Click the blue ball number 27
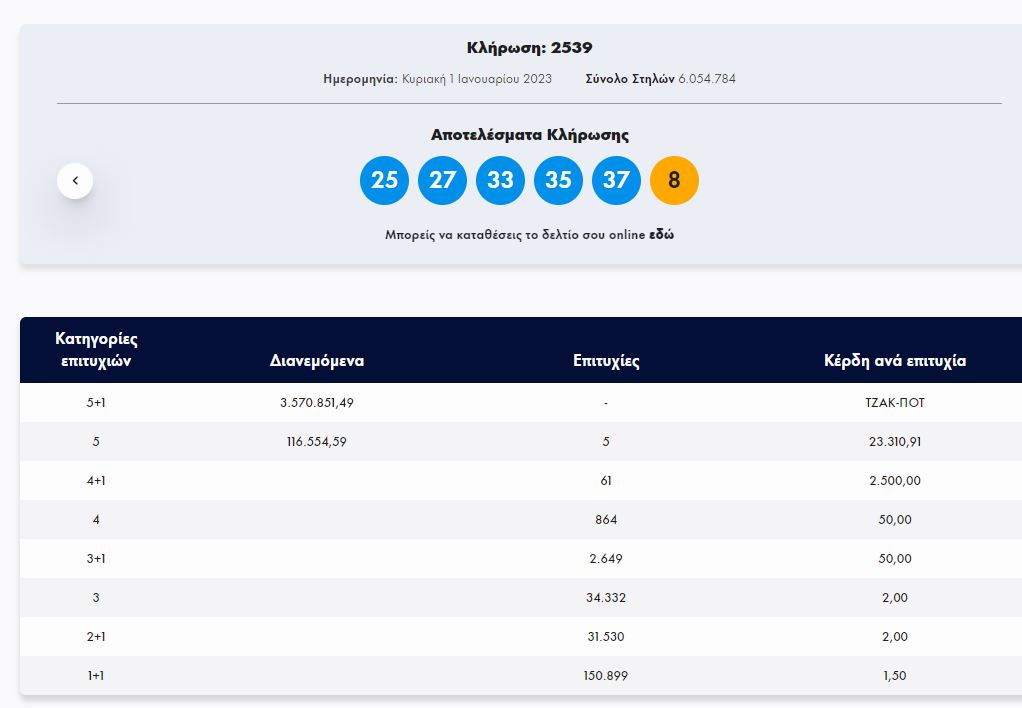1022x708 pixels. 442,180
